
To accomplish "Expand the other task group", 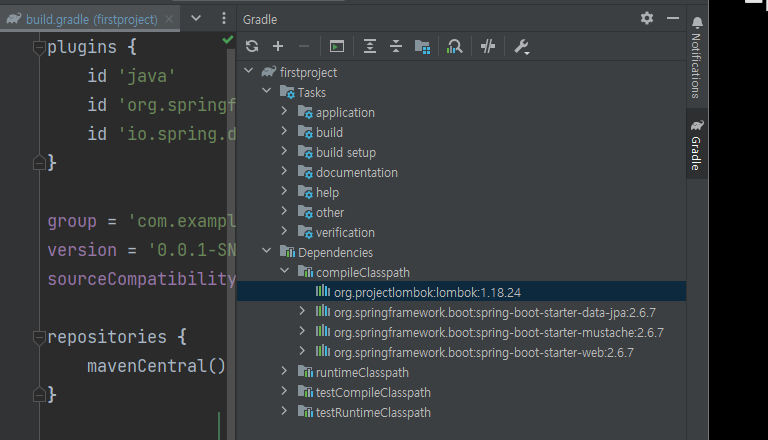I will coord(284,211).
